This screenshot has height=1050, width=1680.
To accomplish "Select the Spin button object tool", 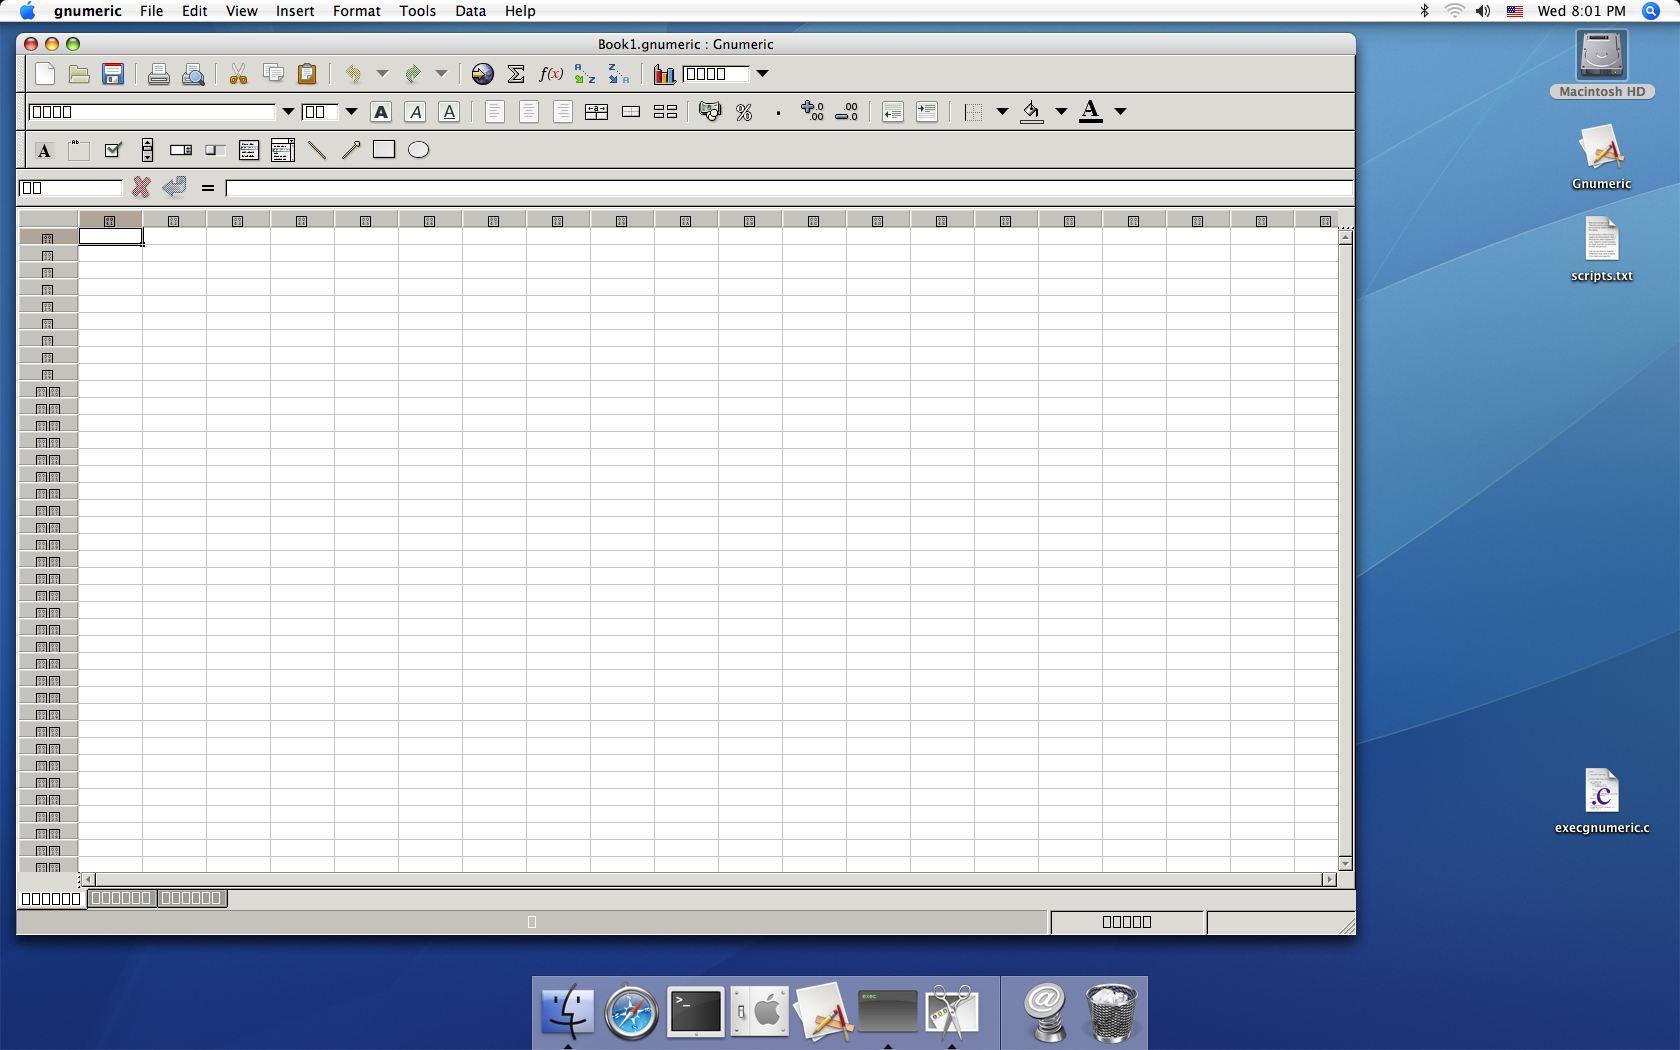I will pyautogui.click(x=181, y=150).
